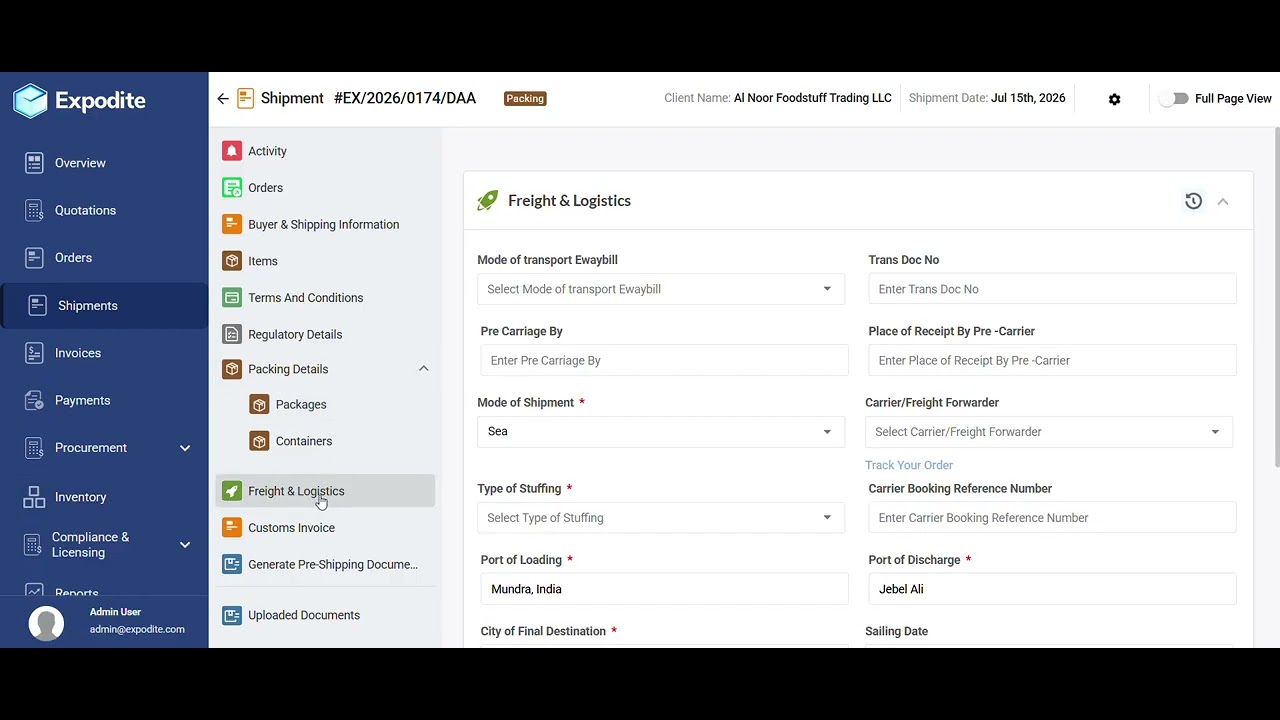Click the Overview sidebar icon

click(x=34, y=163)
